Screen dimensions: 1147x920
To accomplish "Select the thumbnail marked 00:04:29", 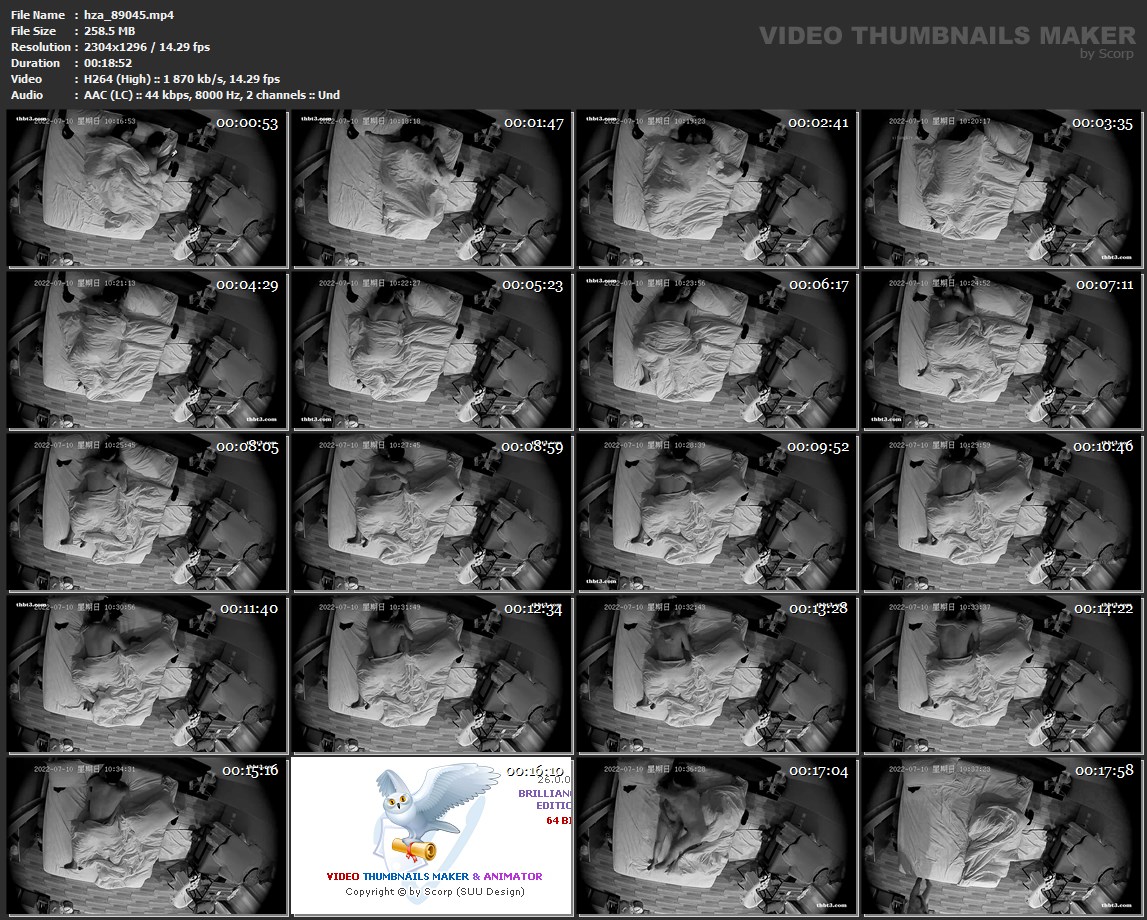I will pos(147,351).
